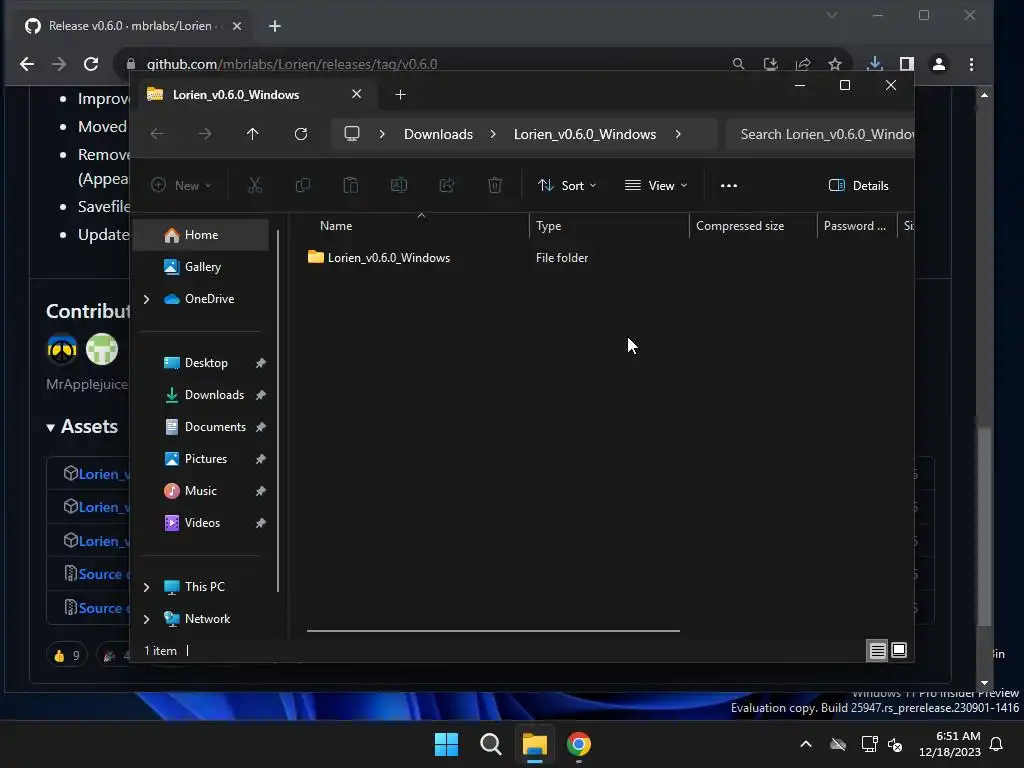Select Home in the navigation pane

201,235
